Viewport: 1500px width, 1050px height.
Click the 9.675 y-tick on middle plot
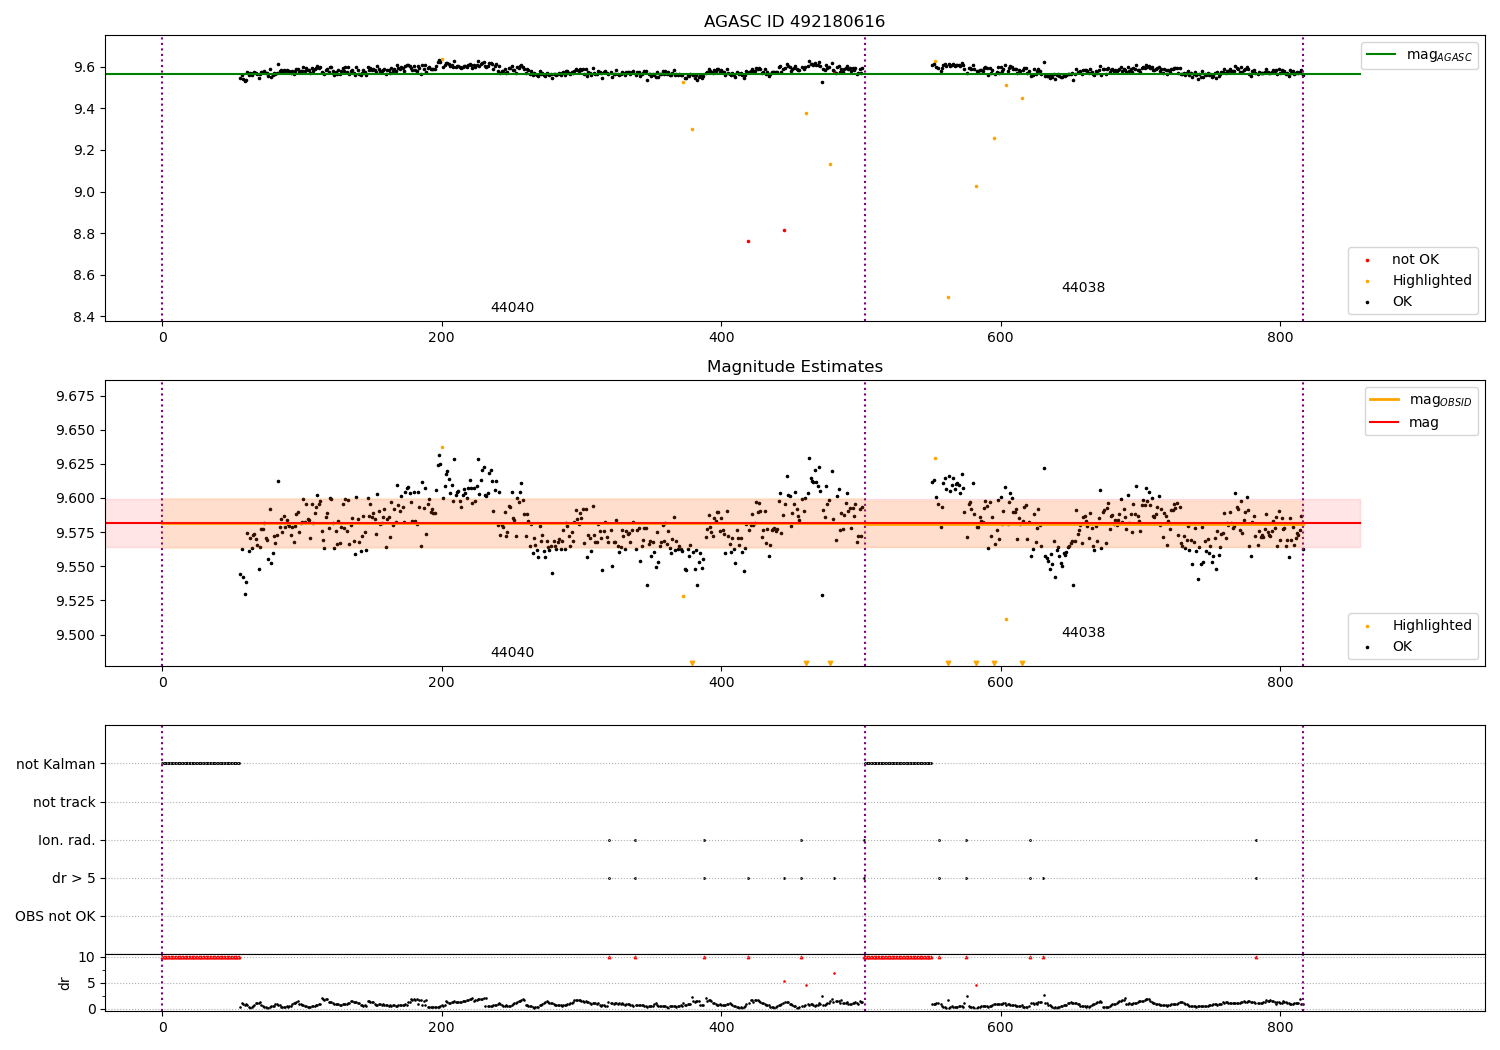click(x=76, y=396)
